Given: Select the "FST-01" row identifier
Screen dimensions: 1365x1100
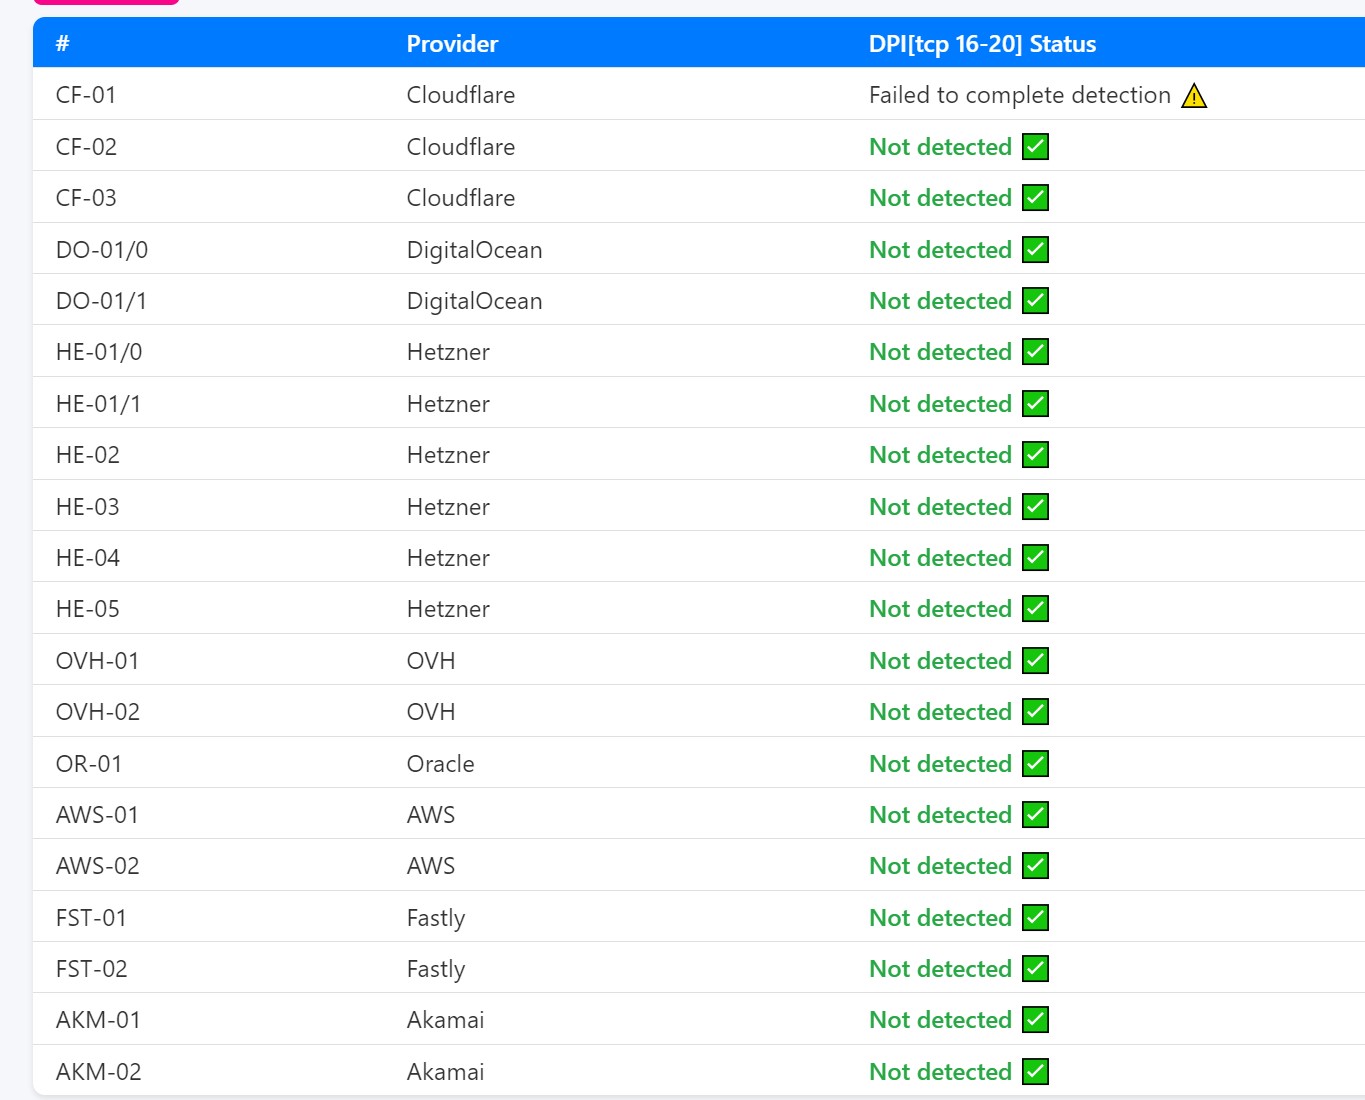Looking at the screenshot, I should [x=91, y=918].
